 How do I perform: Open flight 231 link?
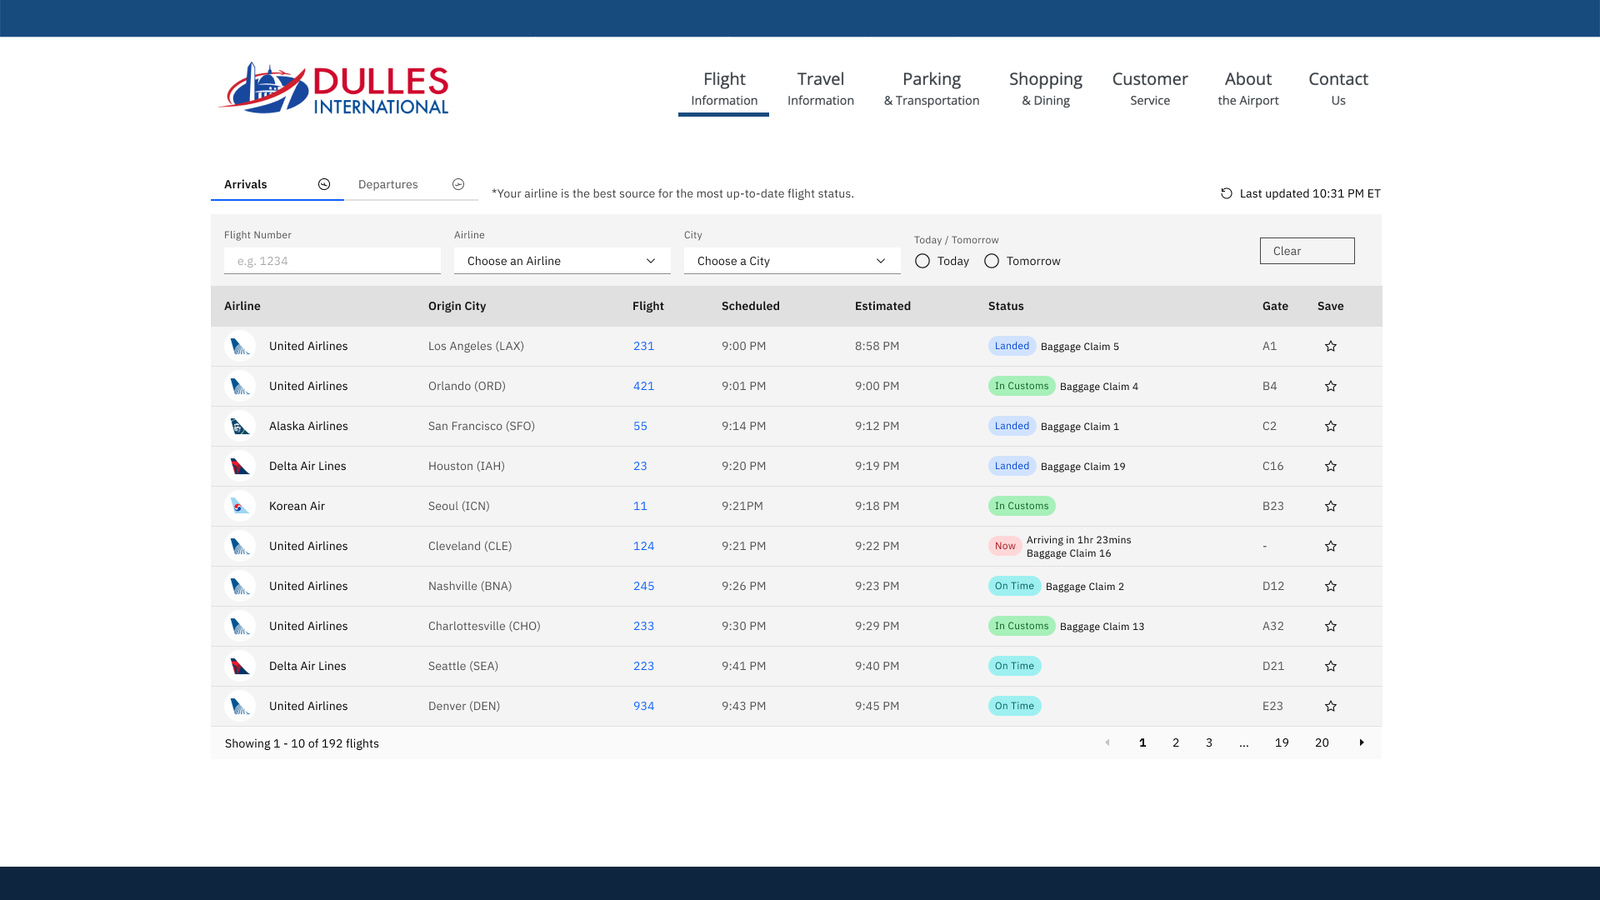(643, 346)
